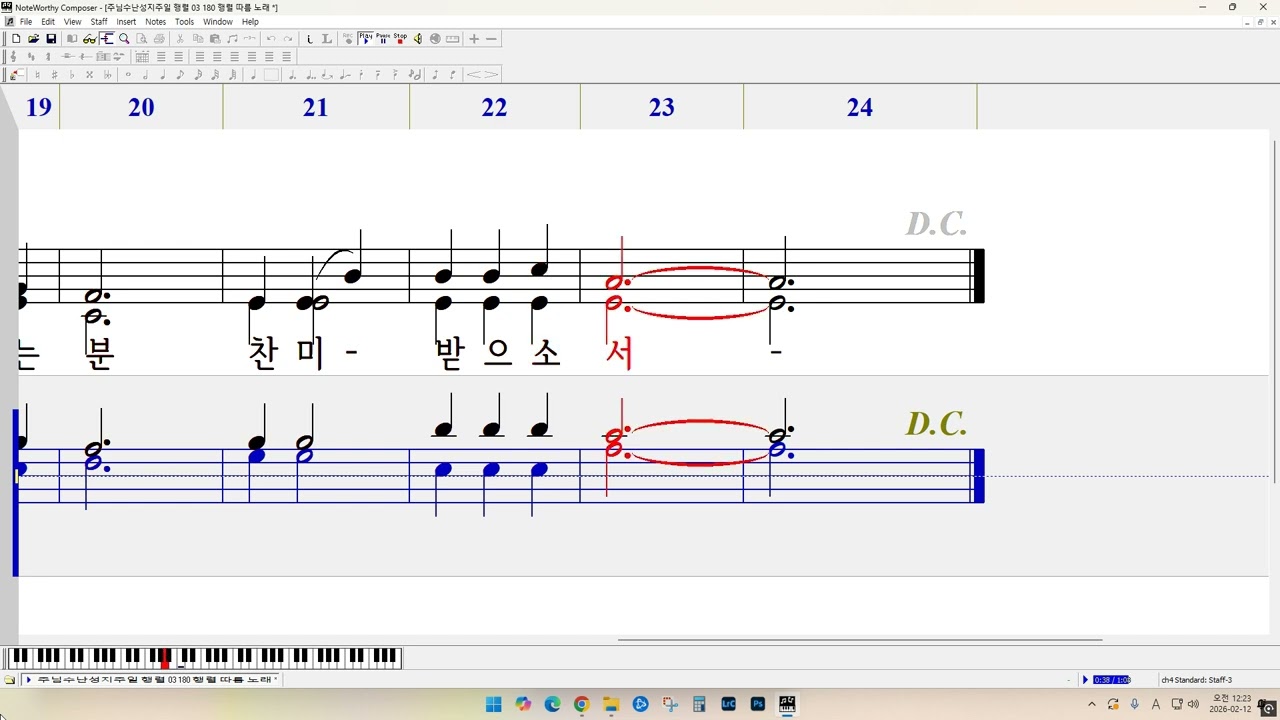Undo the last action
Screen dimensions: 1280x720
pos(271,39)
